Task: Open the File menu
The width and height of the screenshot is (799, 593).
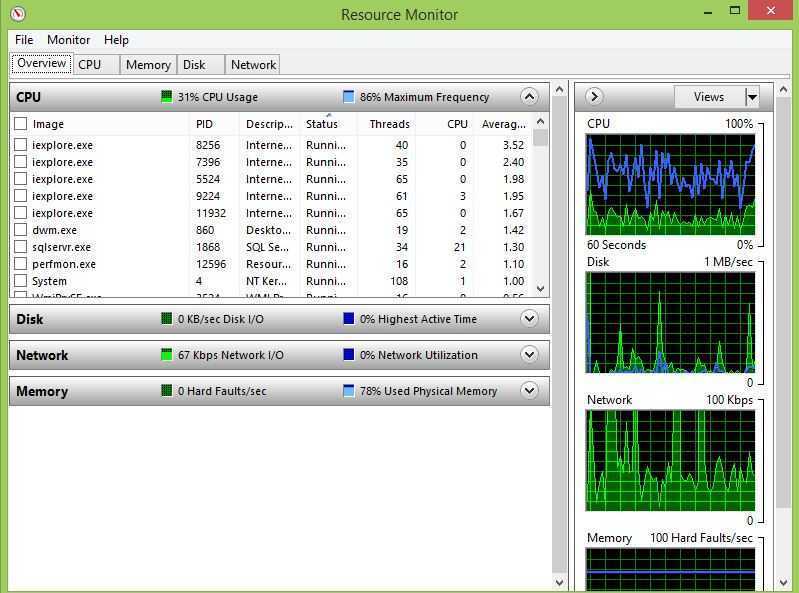Action: pos(24,40)
